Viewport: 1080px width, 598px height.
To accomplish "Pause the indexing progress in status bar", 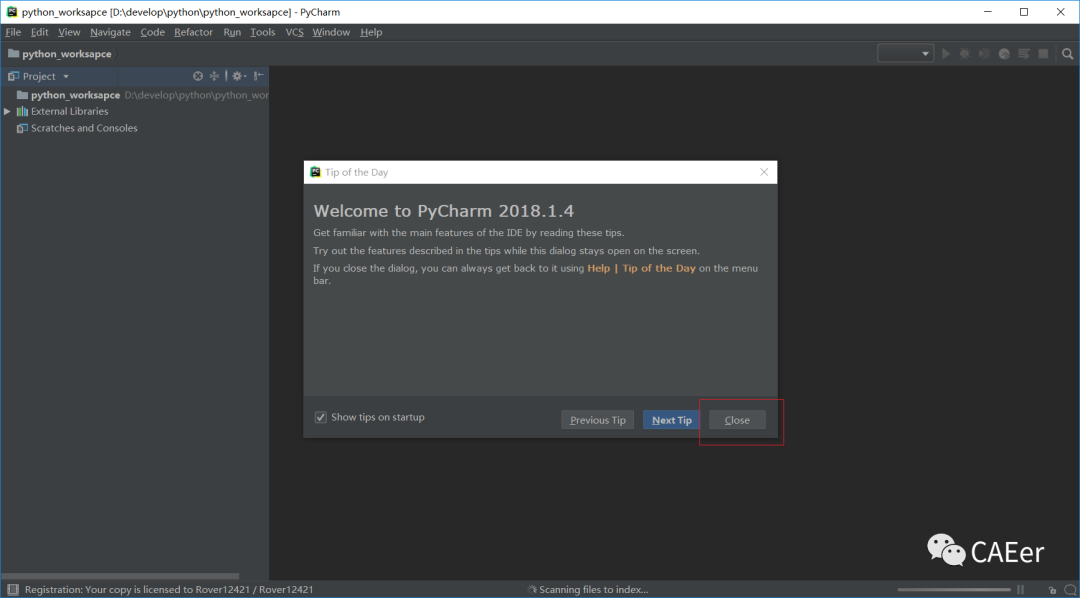I will [1021, 590].
